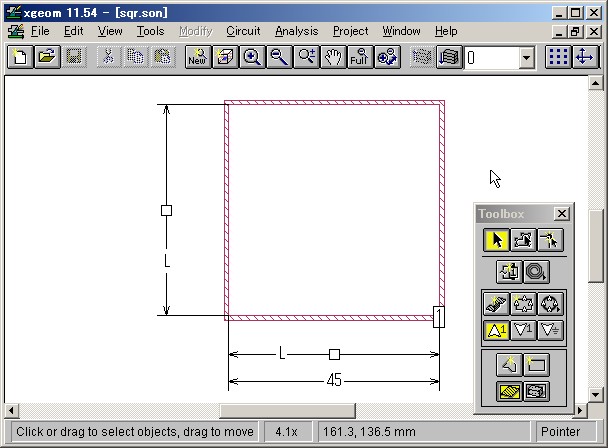Screen dimensions: 608x448
Task: Click the vertical L dimension handle square
Action: click(166, 211)
